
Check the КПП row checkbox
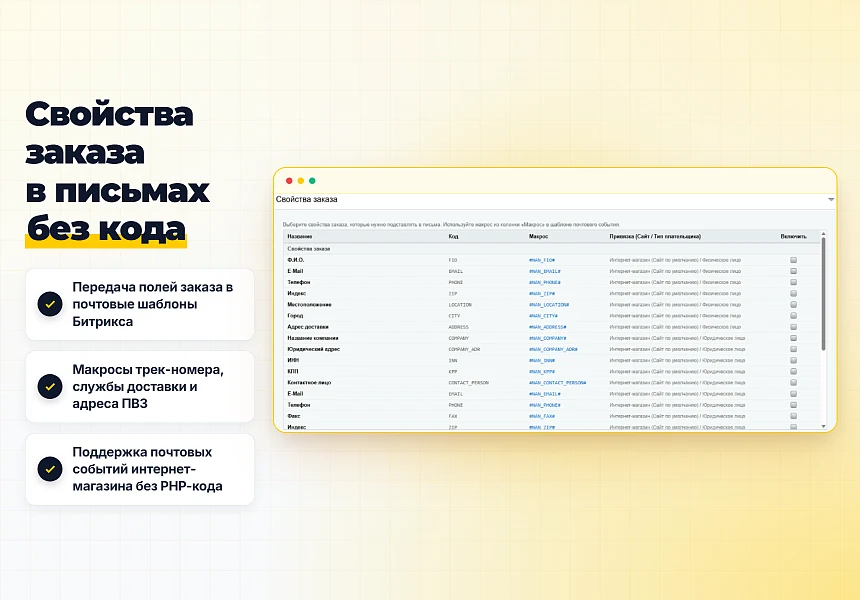point(793,371)
